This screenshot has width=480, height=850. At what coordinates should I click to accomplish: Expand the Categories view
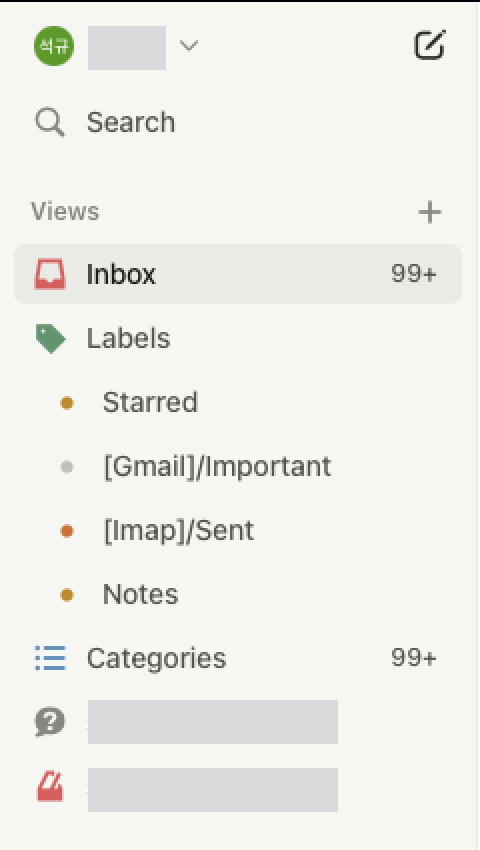[x=238, y=658]
